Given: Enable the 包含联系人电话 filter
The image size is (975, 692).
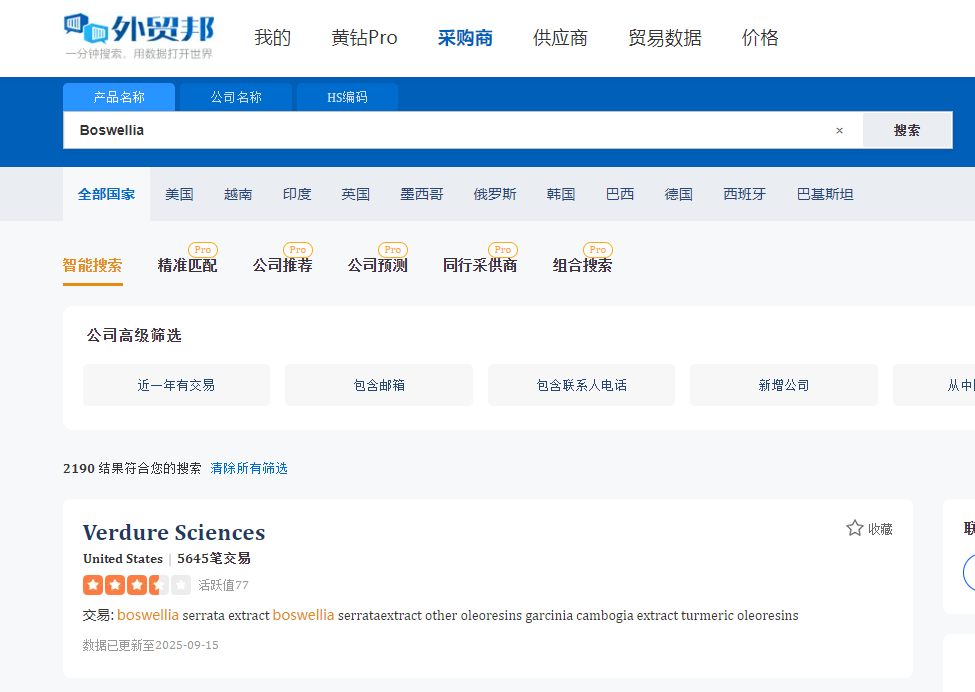Looking at the screenshot, I should tap(581, 385).
